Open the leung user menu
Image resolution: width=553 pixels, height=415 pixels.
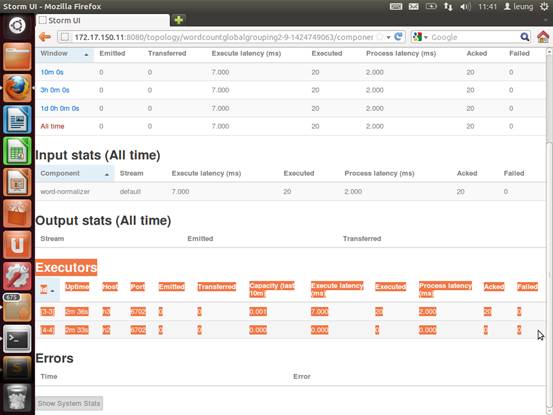518,6
